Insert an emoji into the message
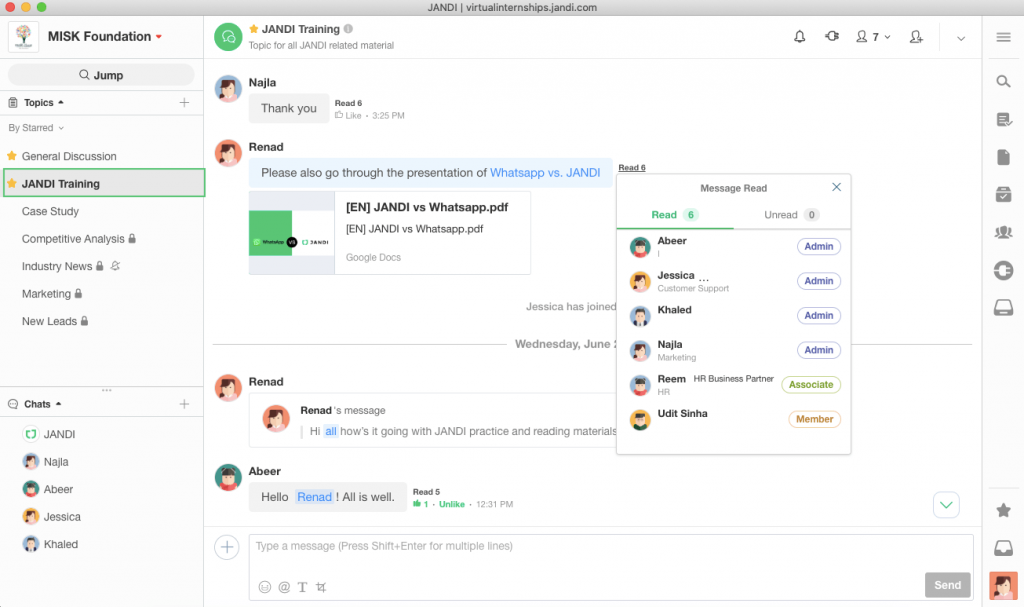 pyautogui.click(x=265, y=587)
